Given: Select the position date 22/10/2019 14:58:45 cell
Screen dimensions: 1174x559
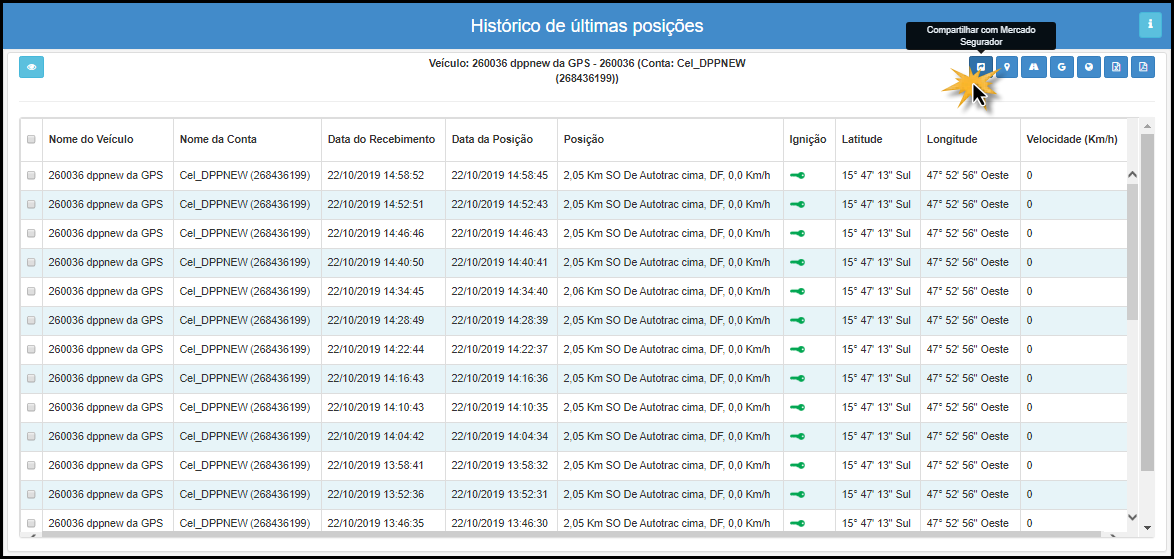Looking at the screenshot, I should point(499,175).
